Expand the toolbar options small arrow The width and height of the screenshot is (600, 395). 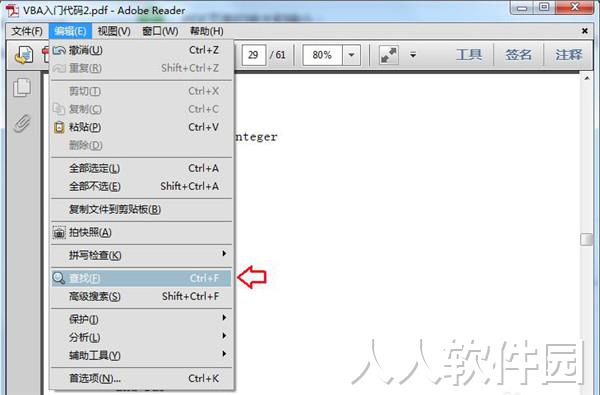coord(413,55)
